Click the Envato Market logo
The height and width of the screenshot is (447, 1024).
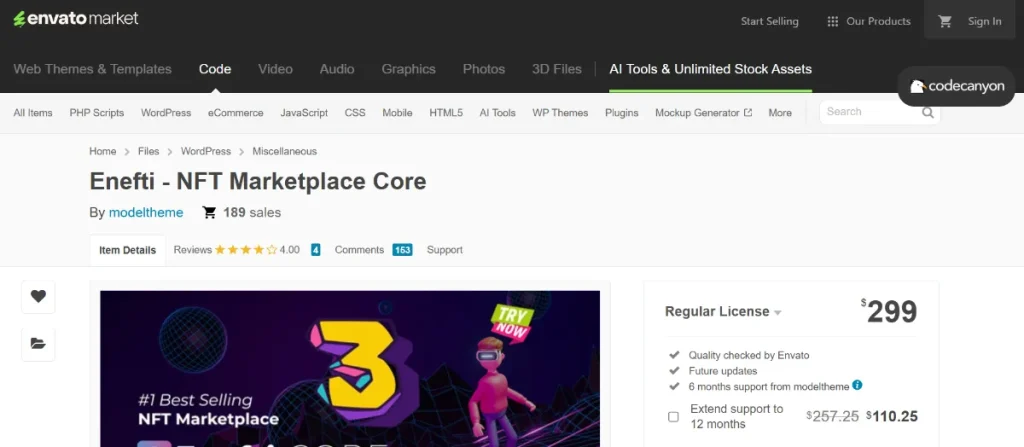[x=76, y=19]
